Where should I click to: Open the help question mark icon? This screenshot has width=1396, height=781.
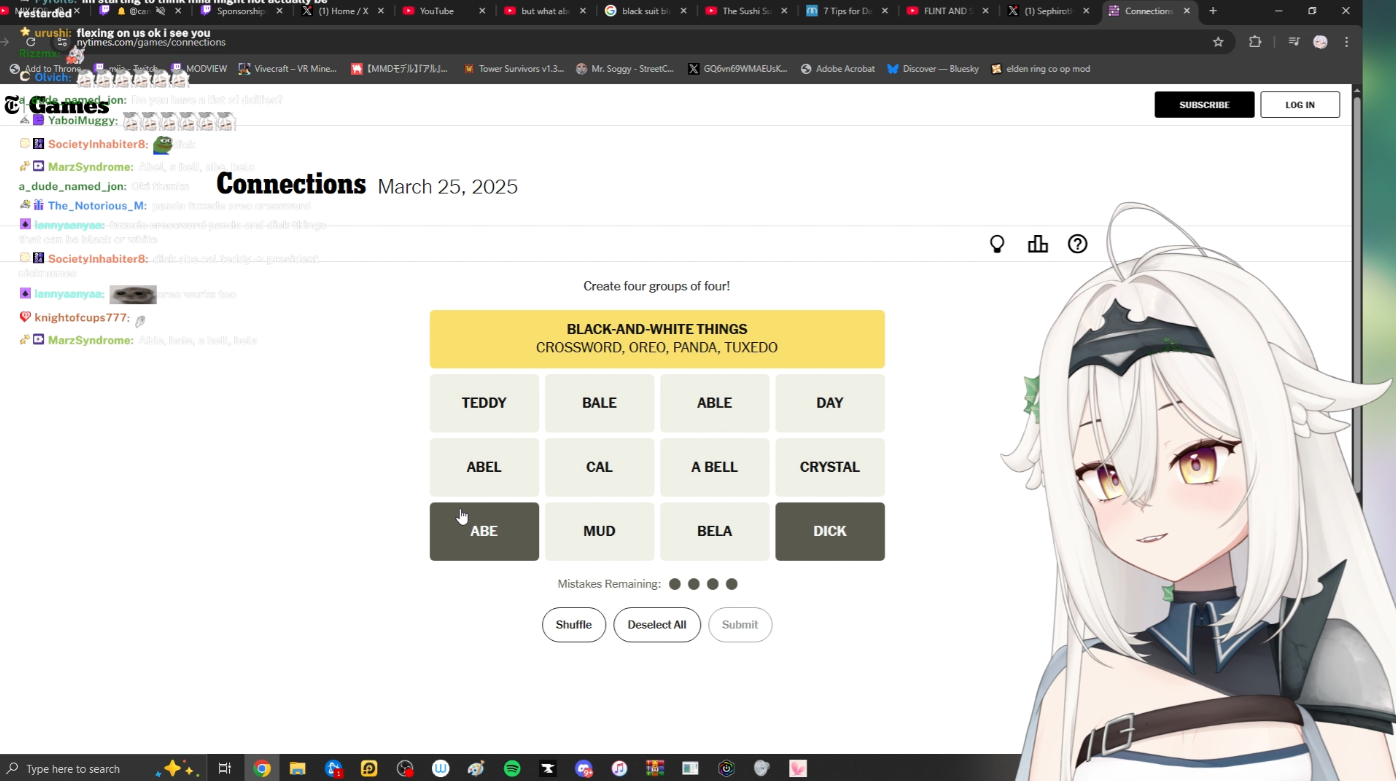coord(1077,244)
